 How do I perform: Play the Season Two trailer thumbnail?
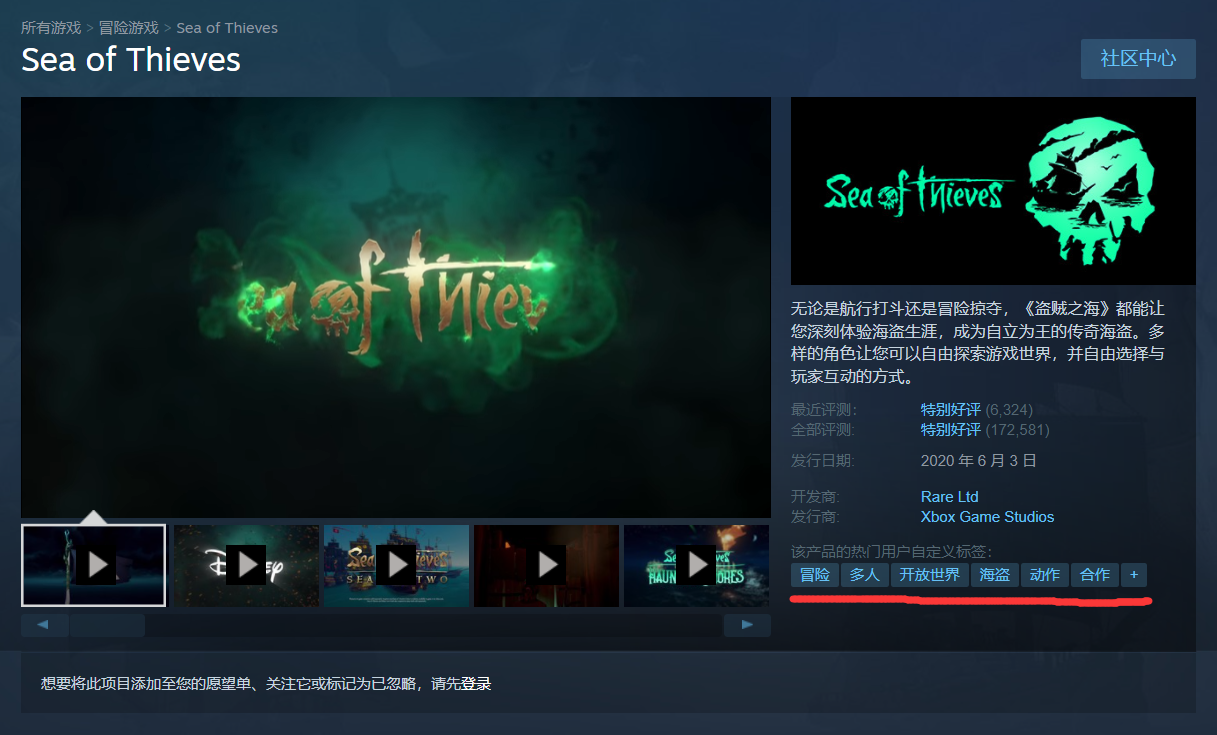(x=396, y=565)
